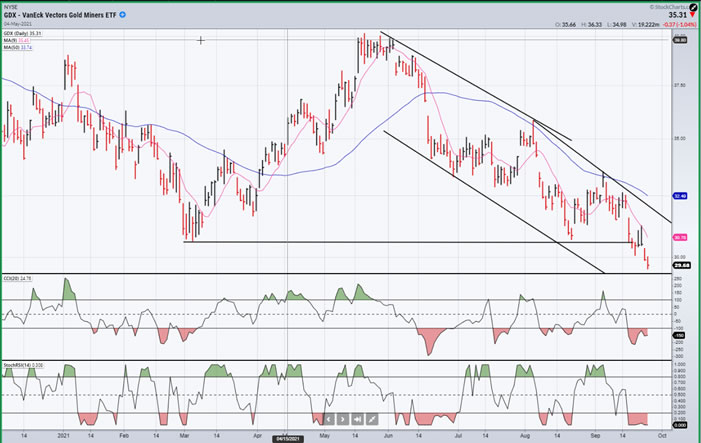
Task: Click the NYSE exchange label
Action: (10, 6)
